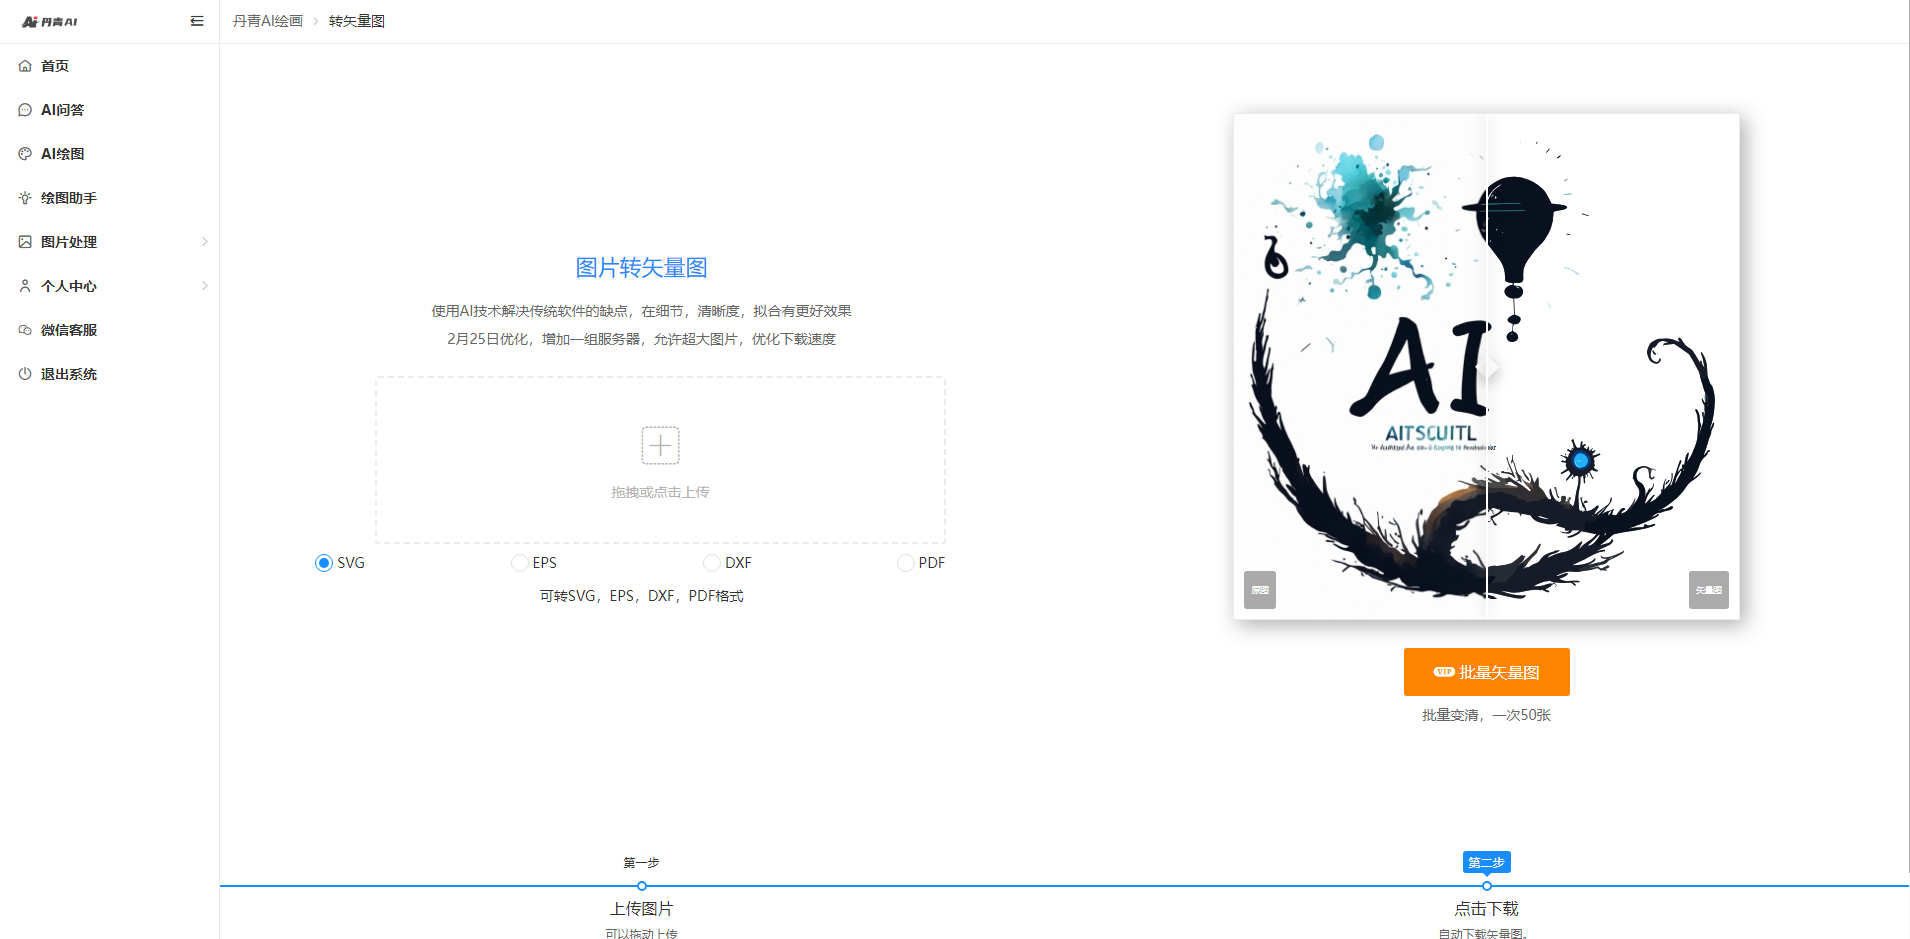Select the EPS format radio button
The height and width of the screenshot is (939, 1910).
[x=519, y=563]
